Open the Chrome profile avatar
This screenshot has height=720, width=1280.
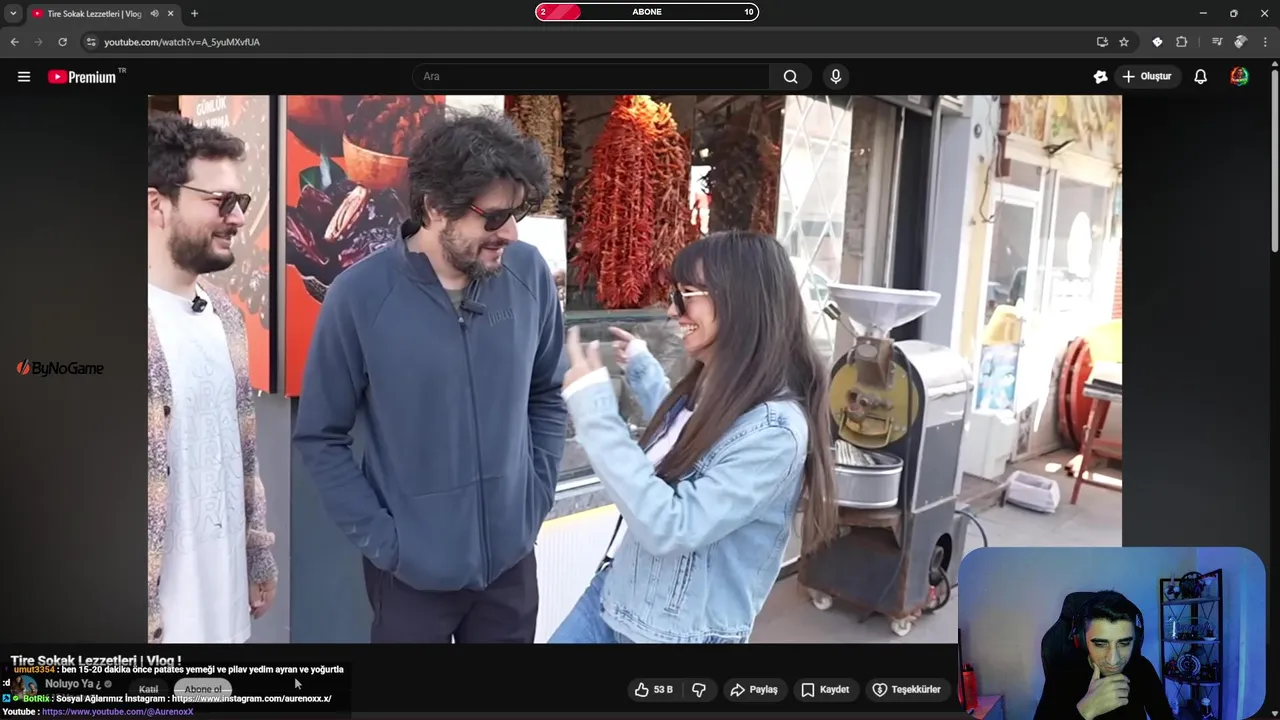pyautogui.click(x=1240, y=42)
